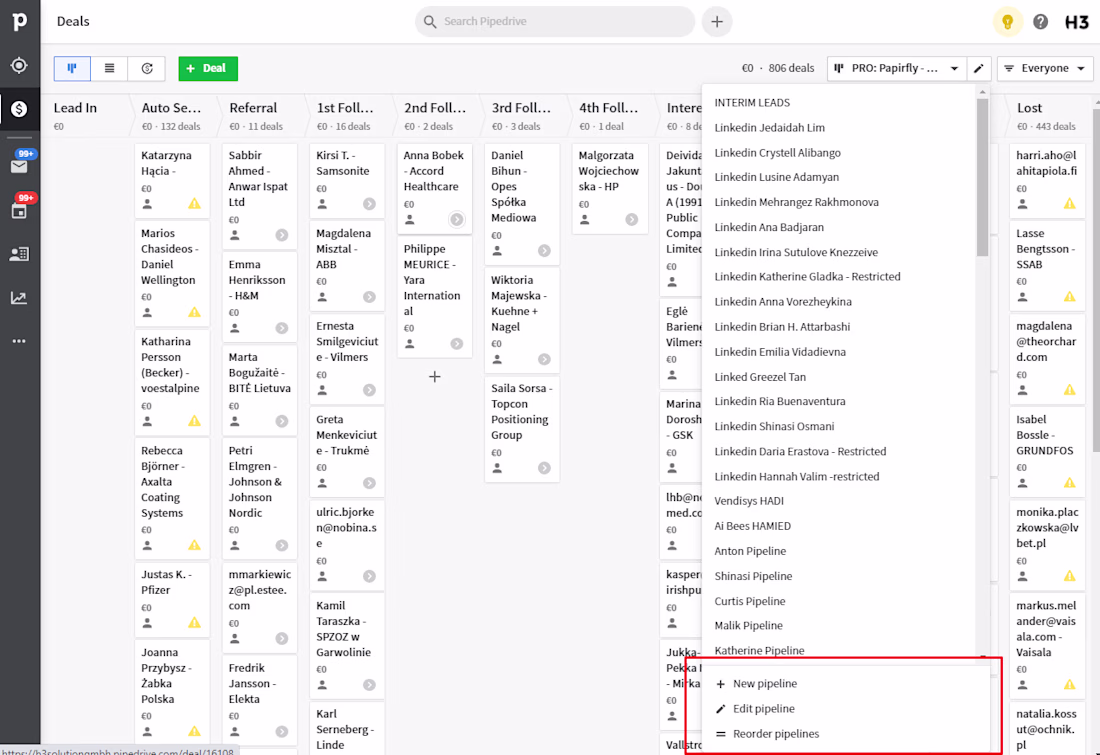
Task: Select INTERIM LEADS pipeline entry
Action: 752,102
